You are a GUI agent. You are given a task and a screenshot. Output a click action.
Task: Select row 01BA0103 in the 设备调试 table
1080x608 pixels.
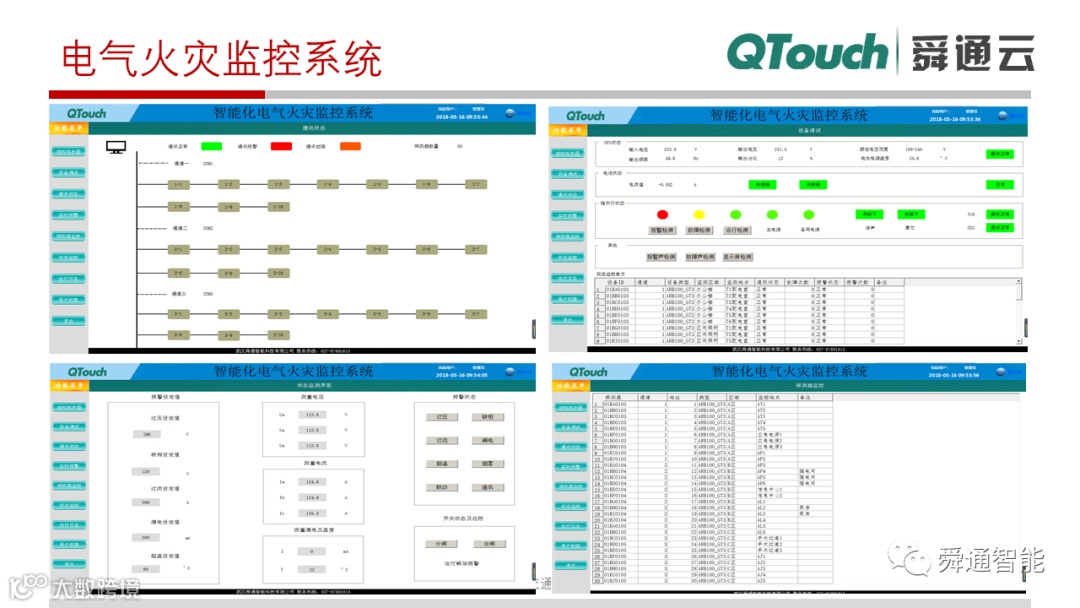tap(751, 290)
